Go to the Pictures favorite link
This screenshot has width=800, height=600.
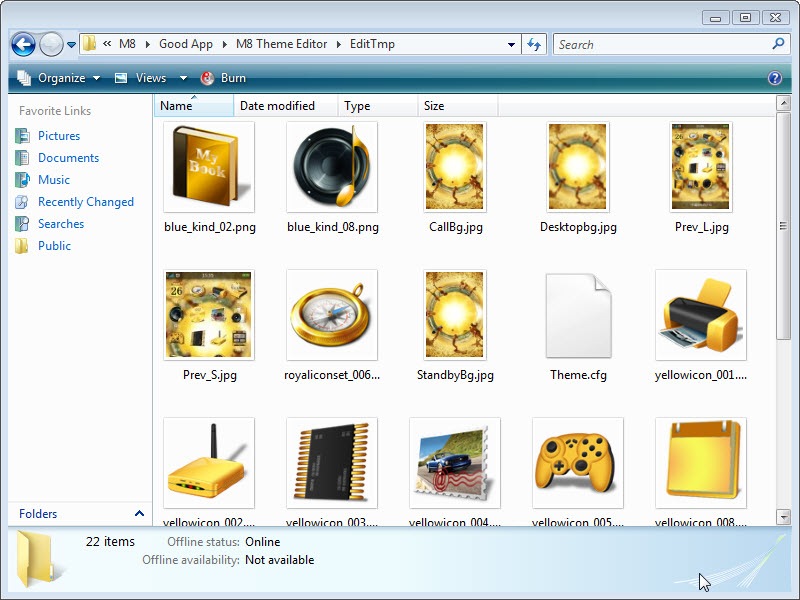coord(59,136)
